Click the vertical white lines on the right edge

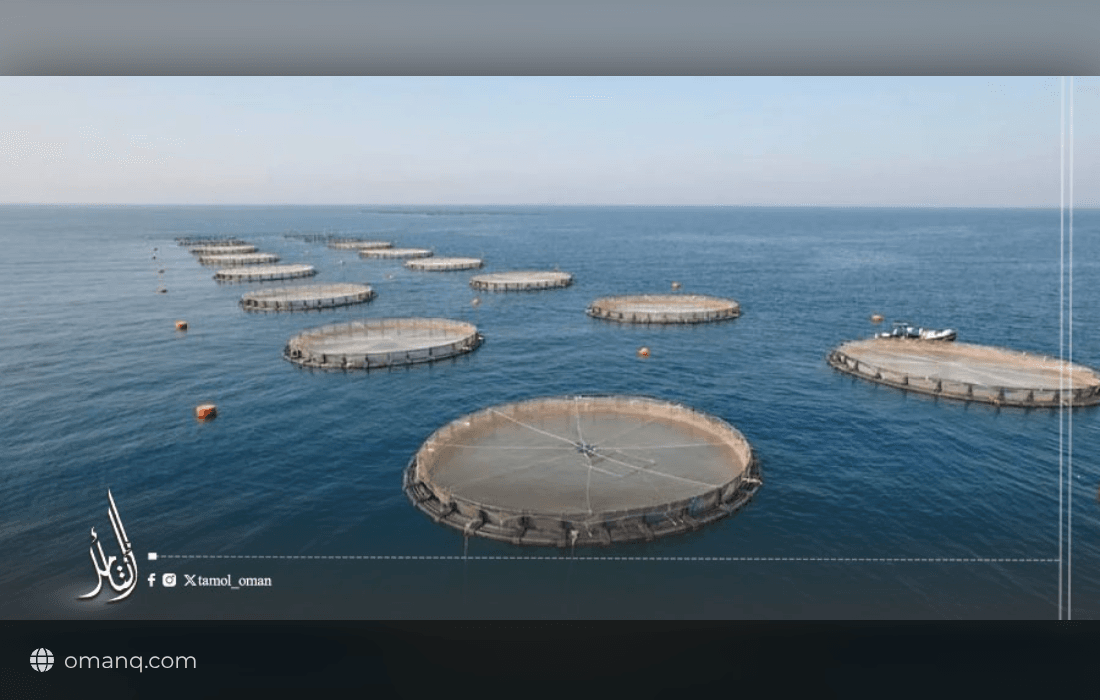click(1066, 347)
